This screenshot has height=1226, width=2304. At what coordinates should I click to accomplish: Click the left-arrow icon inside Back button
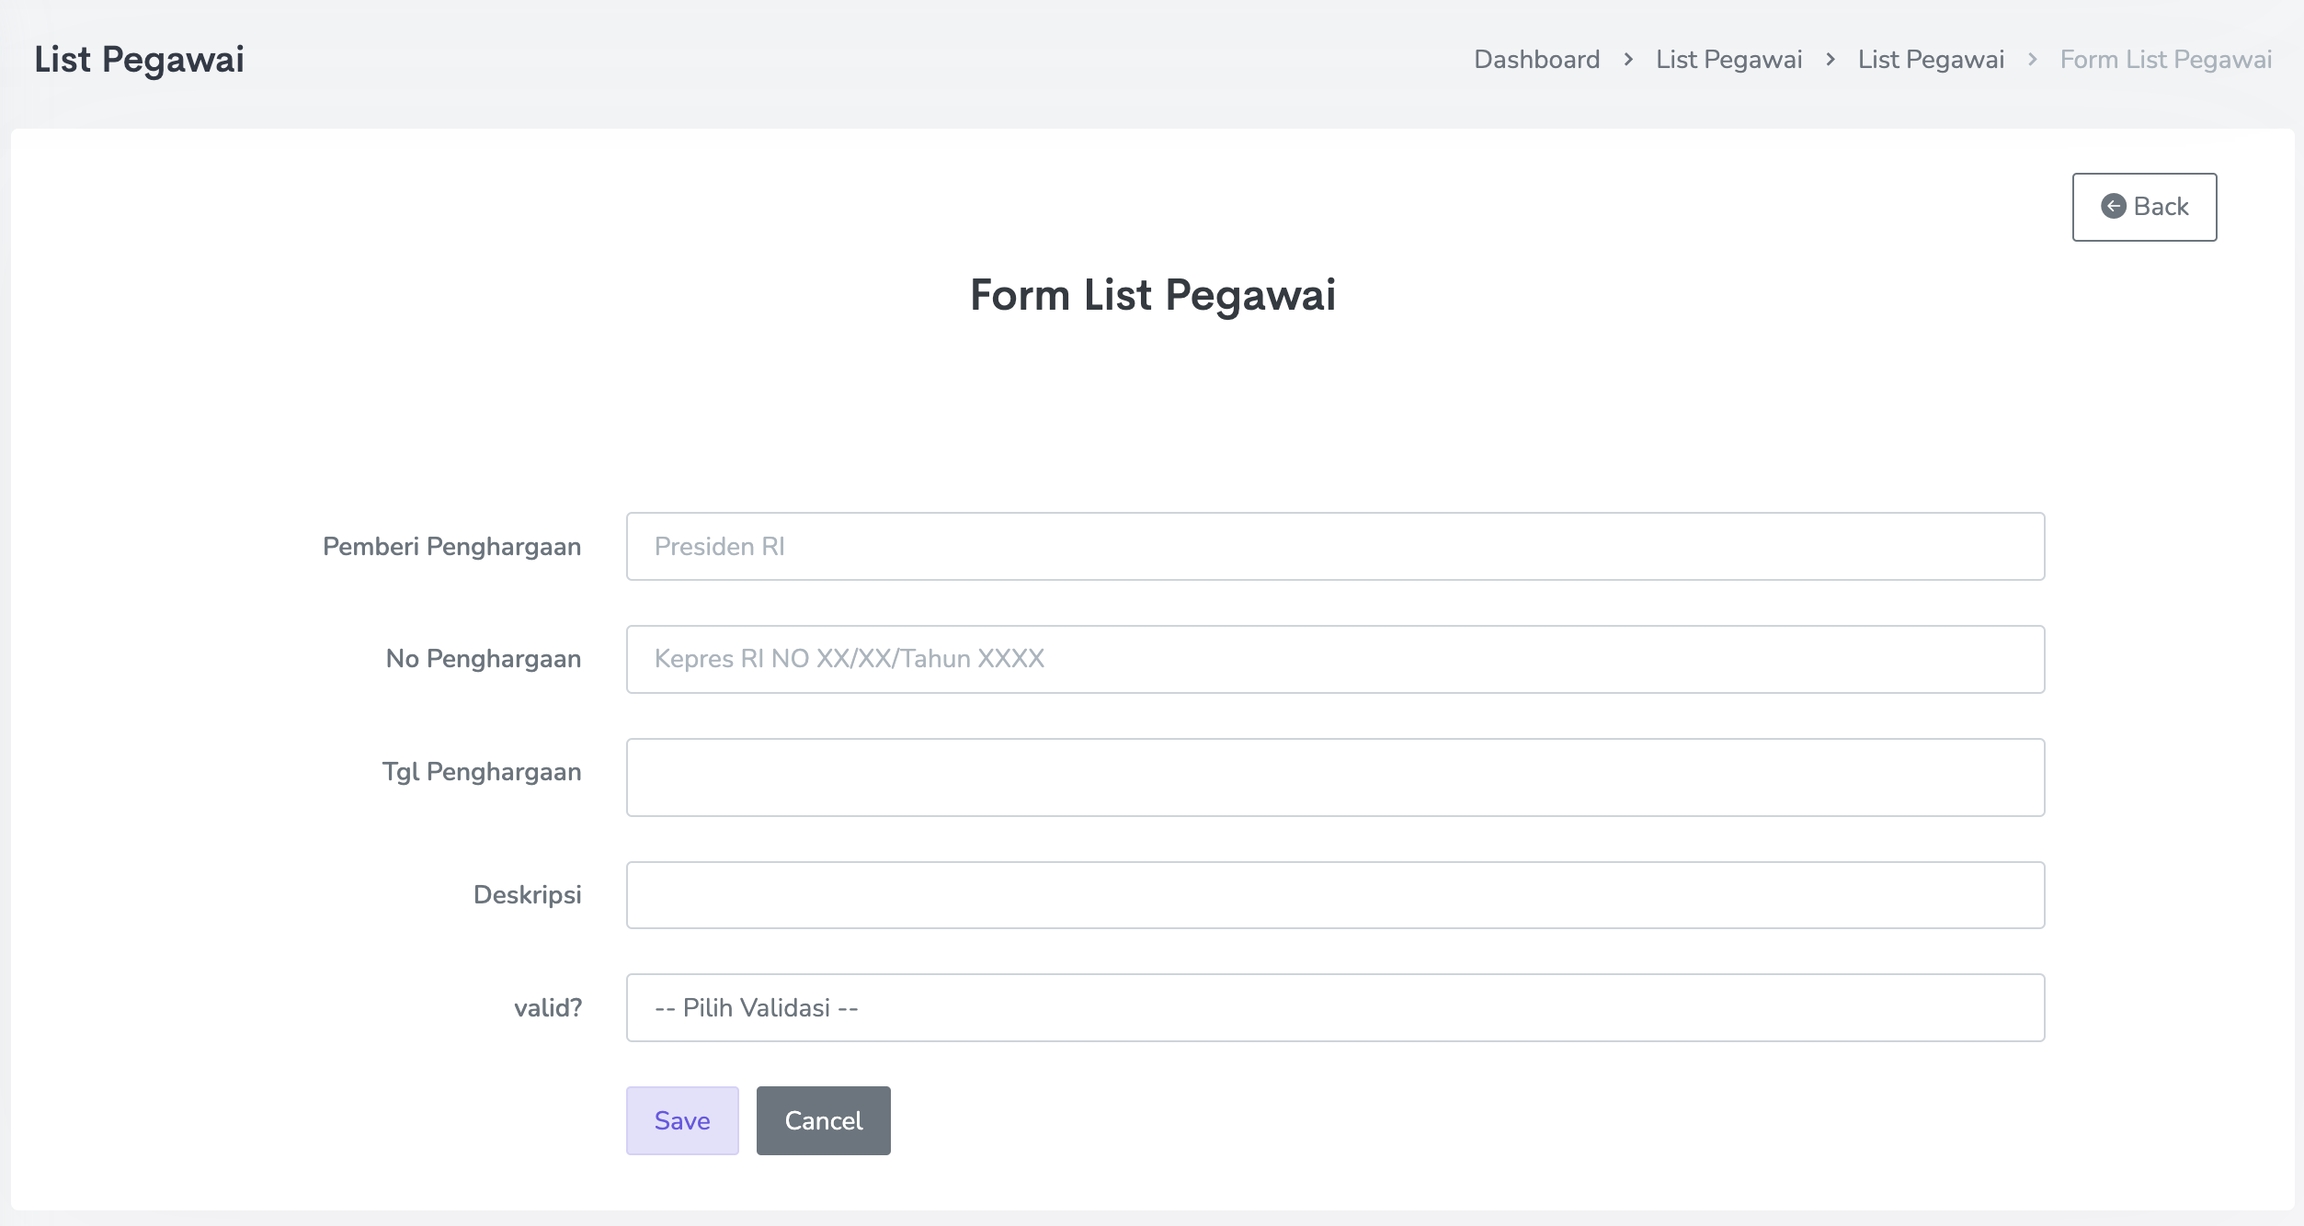(x=2113, y=206)
